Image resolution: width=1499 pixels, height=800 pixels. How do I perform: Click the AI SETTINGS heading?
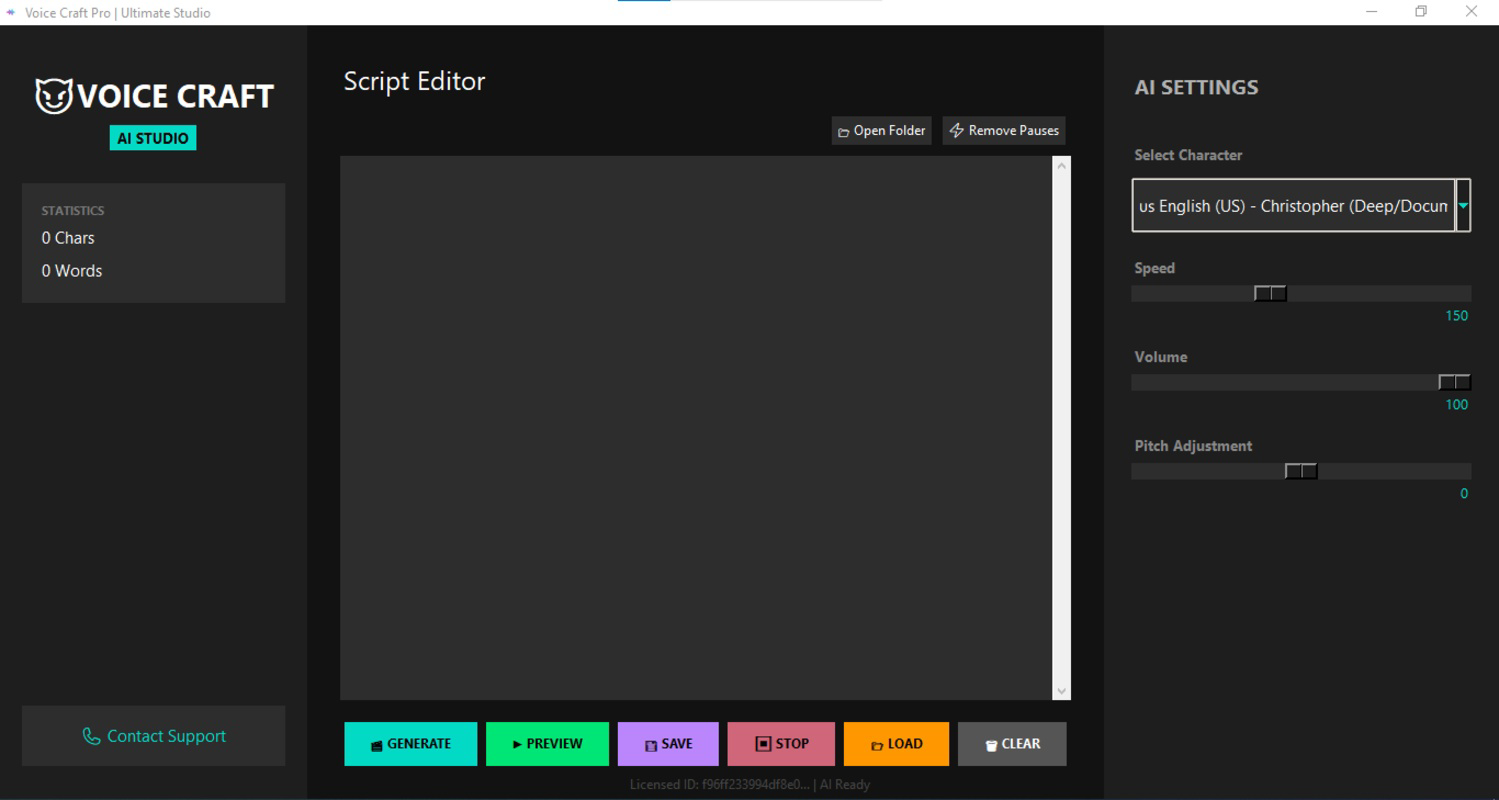pyautogui.click(x=1196, y=88)
